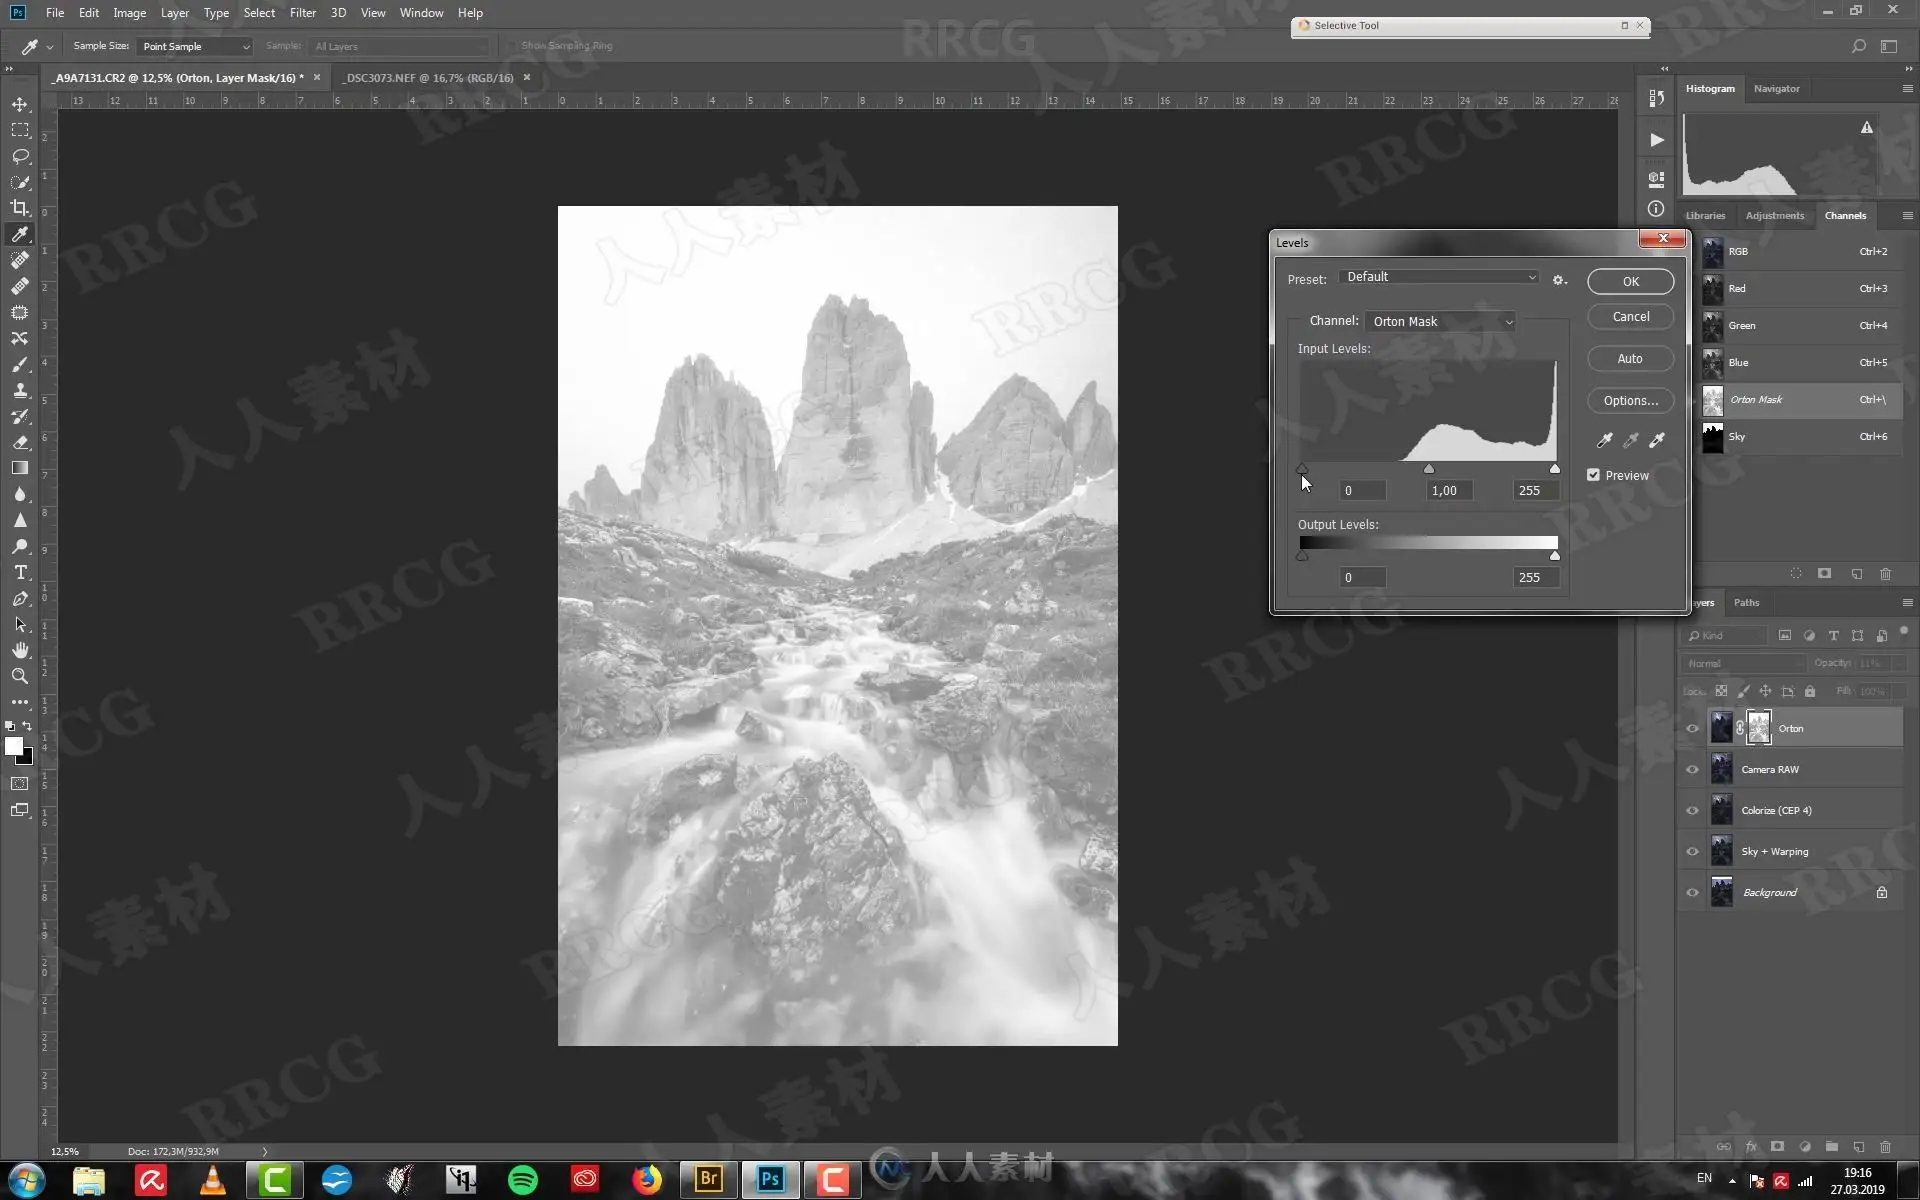Viewport: 1920px width, 1200px height.
Task: Select the Pen tool
Action: coord(20,598)
